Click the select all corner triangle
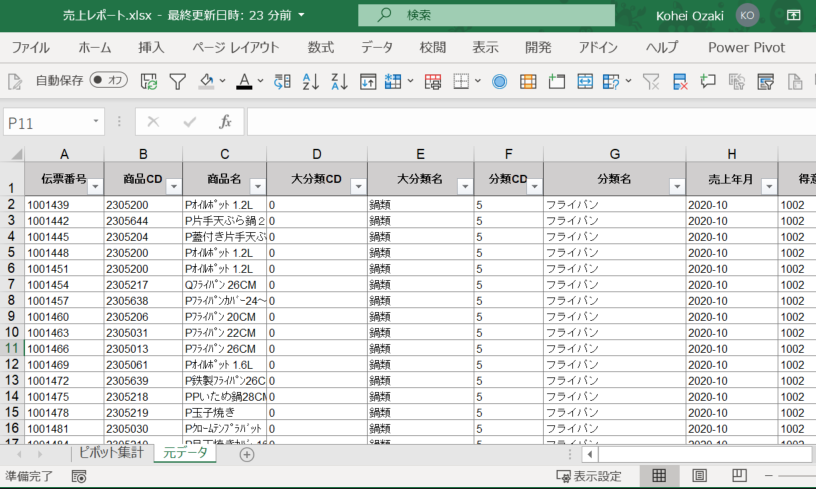This screenshot has height=489, width=816. 17,154
